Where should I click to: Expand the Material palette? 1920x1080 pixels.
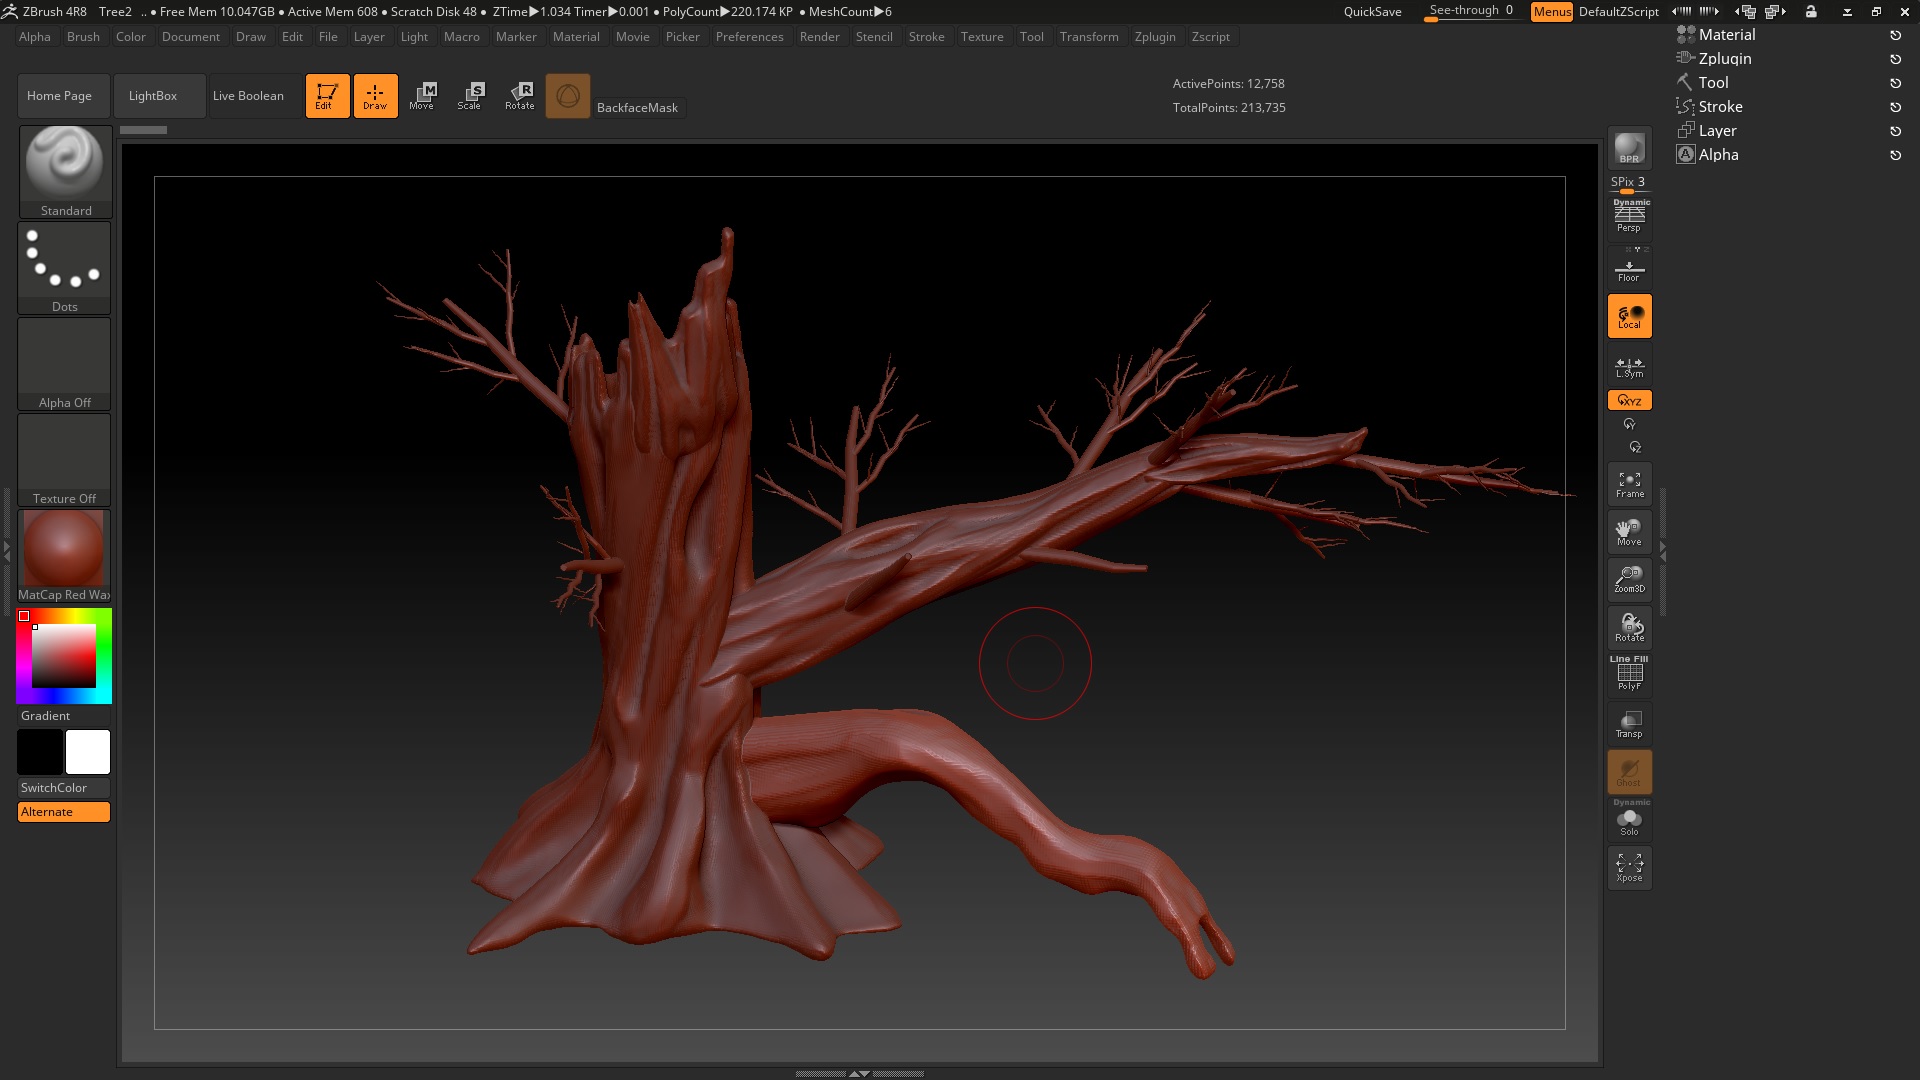click(x=1726, y=35)
